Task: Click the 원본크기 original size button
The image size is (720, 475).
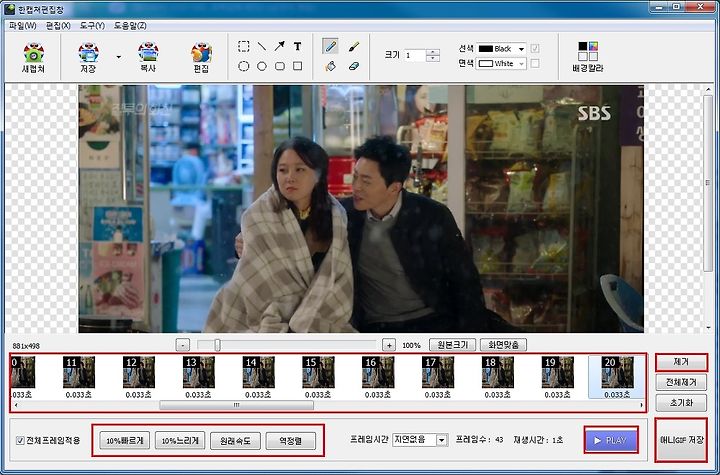Action: [453, 345]
